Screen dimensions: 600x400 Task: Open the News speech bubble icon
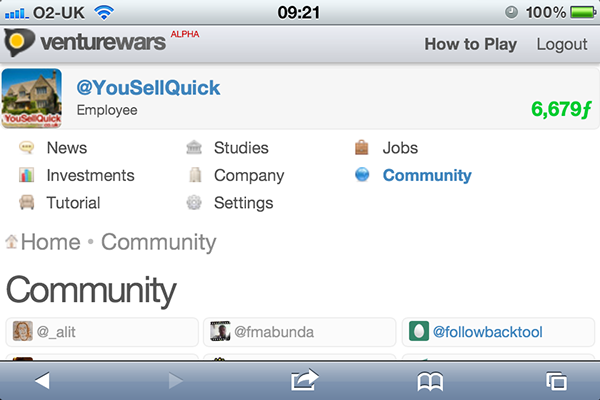[26, 147]
